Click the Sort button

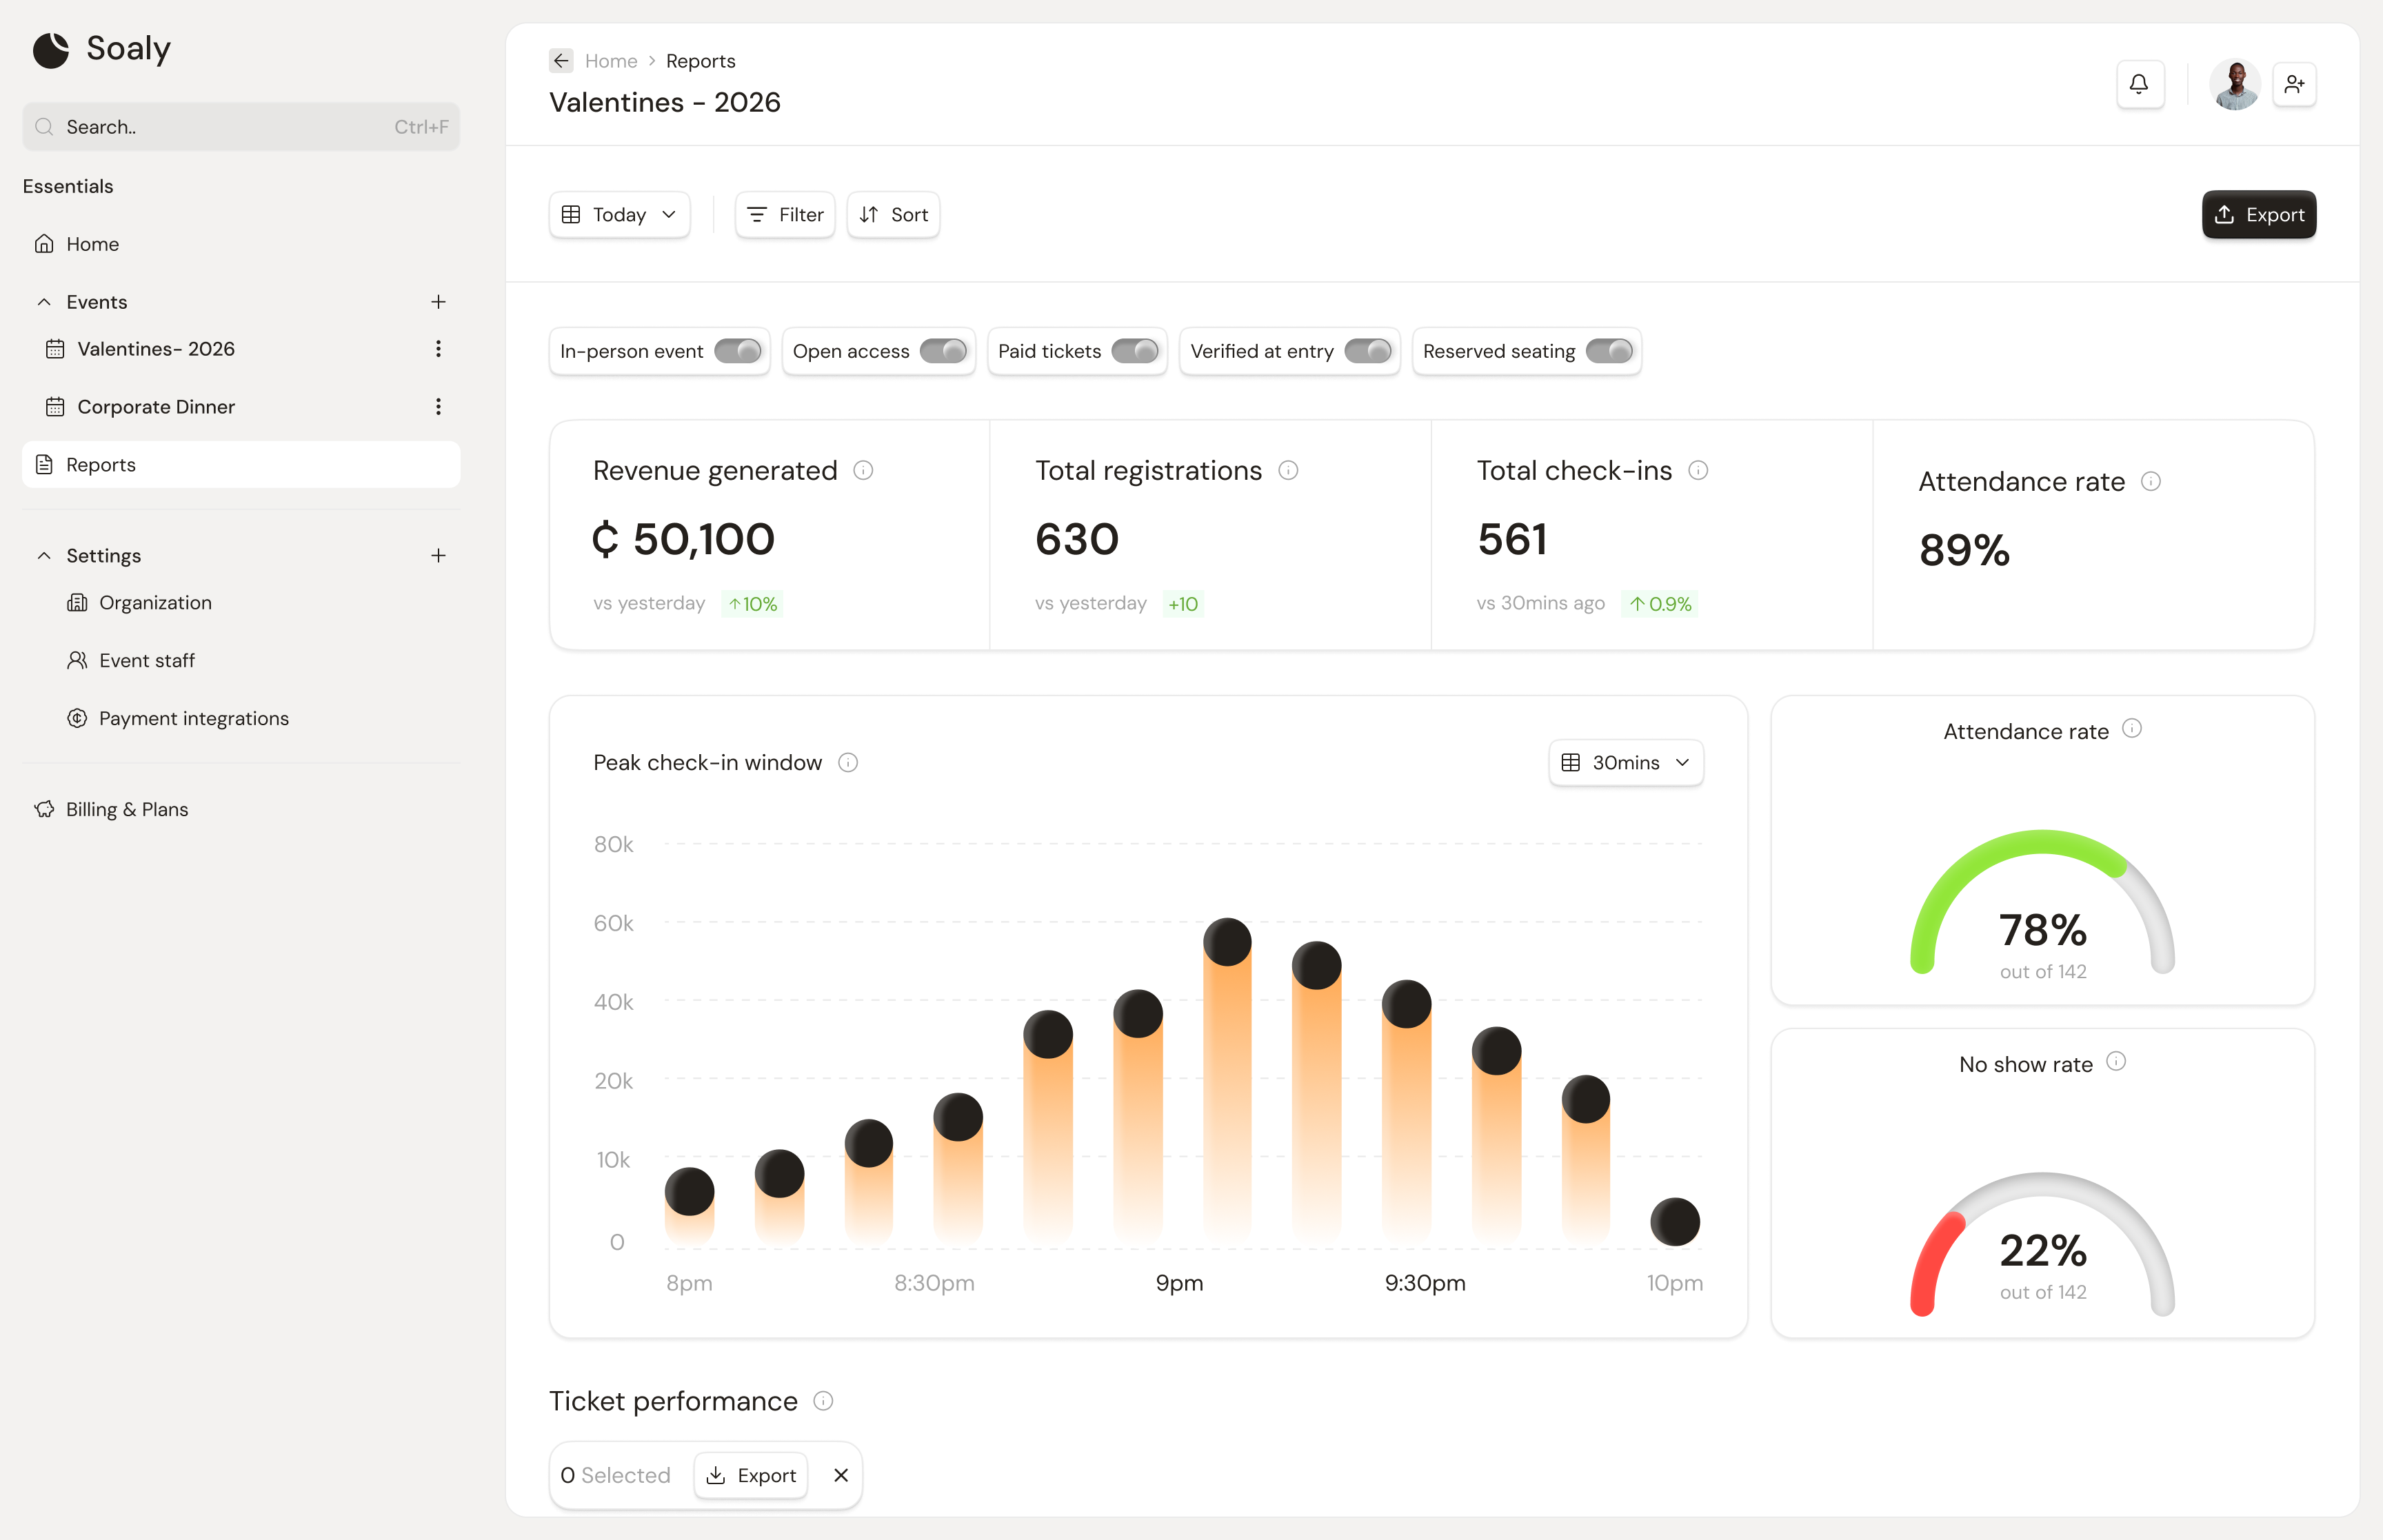[x=893, y=215]
